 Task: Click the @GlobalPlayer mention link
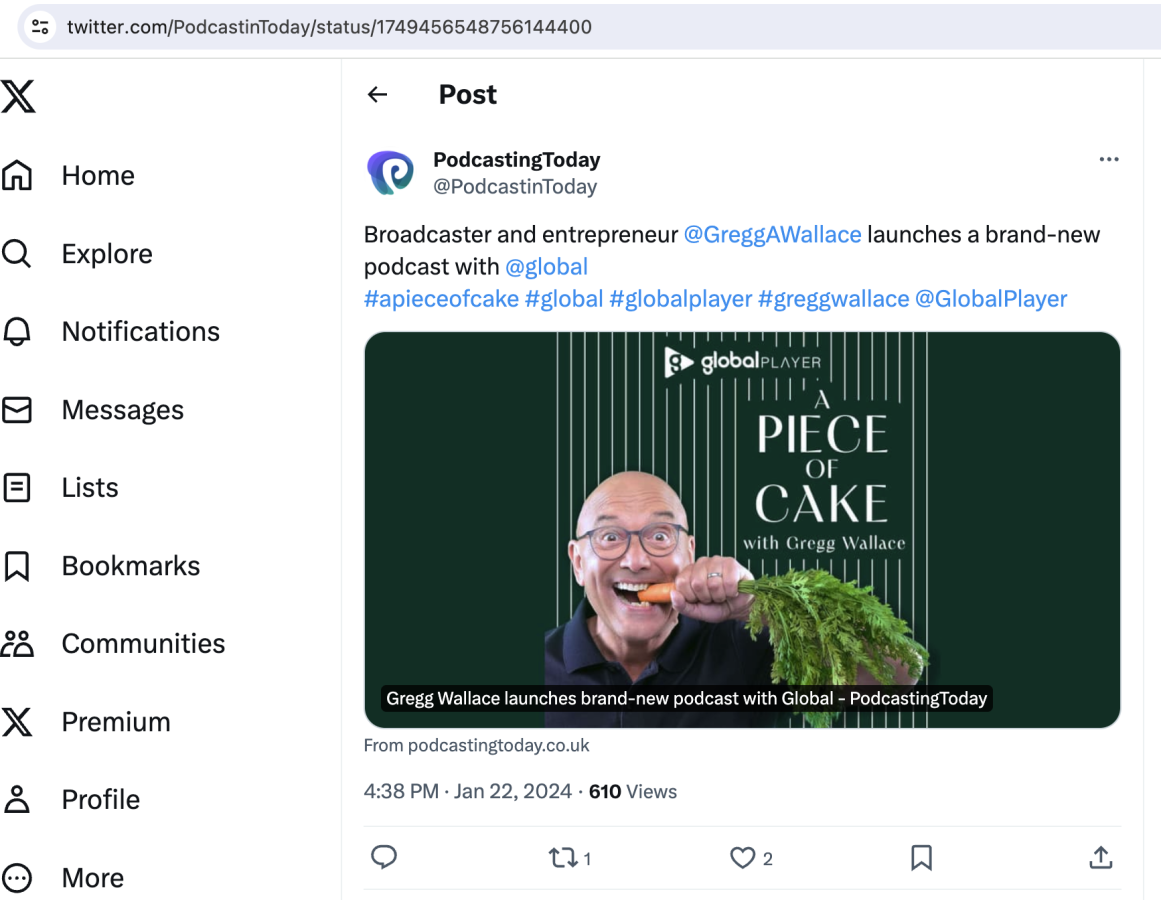990,299
